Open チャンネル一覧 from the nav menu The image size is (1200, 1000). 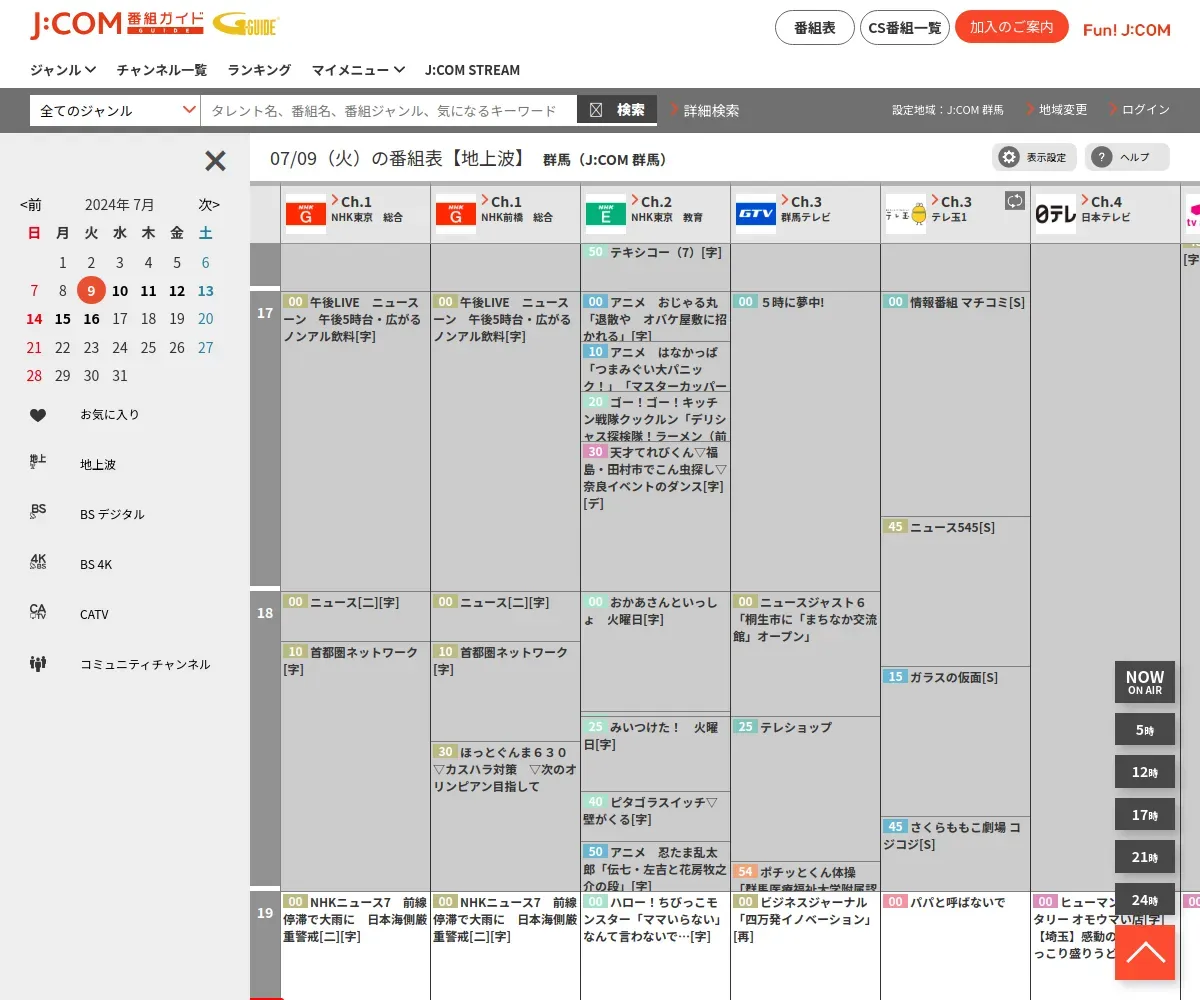pos(162,70)
